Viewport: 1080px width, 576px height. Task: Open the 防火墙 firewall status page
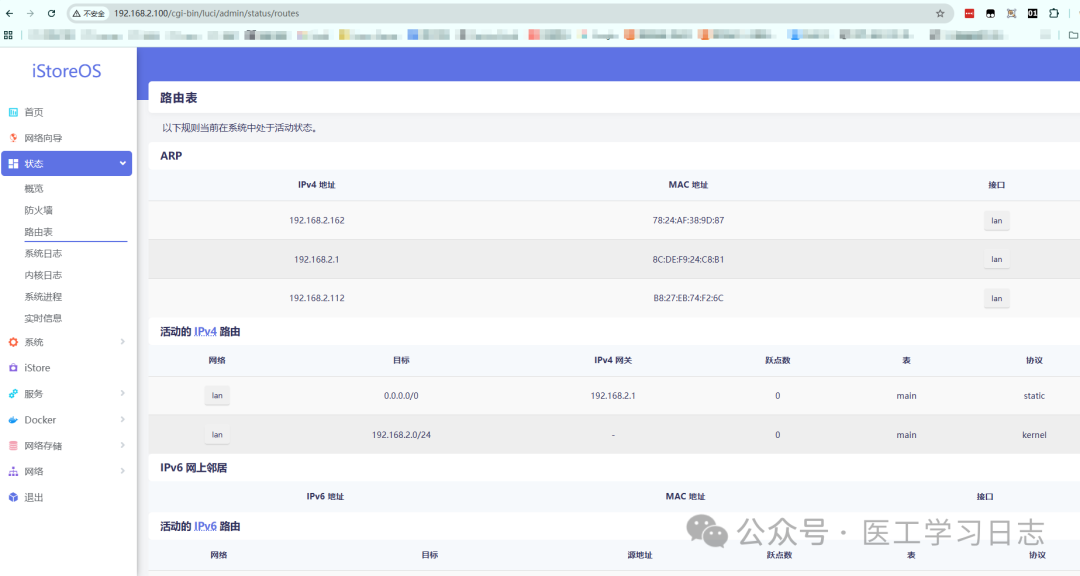click(x=39, y=210)
